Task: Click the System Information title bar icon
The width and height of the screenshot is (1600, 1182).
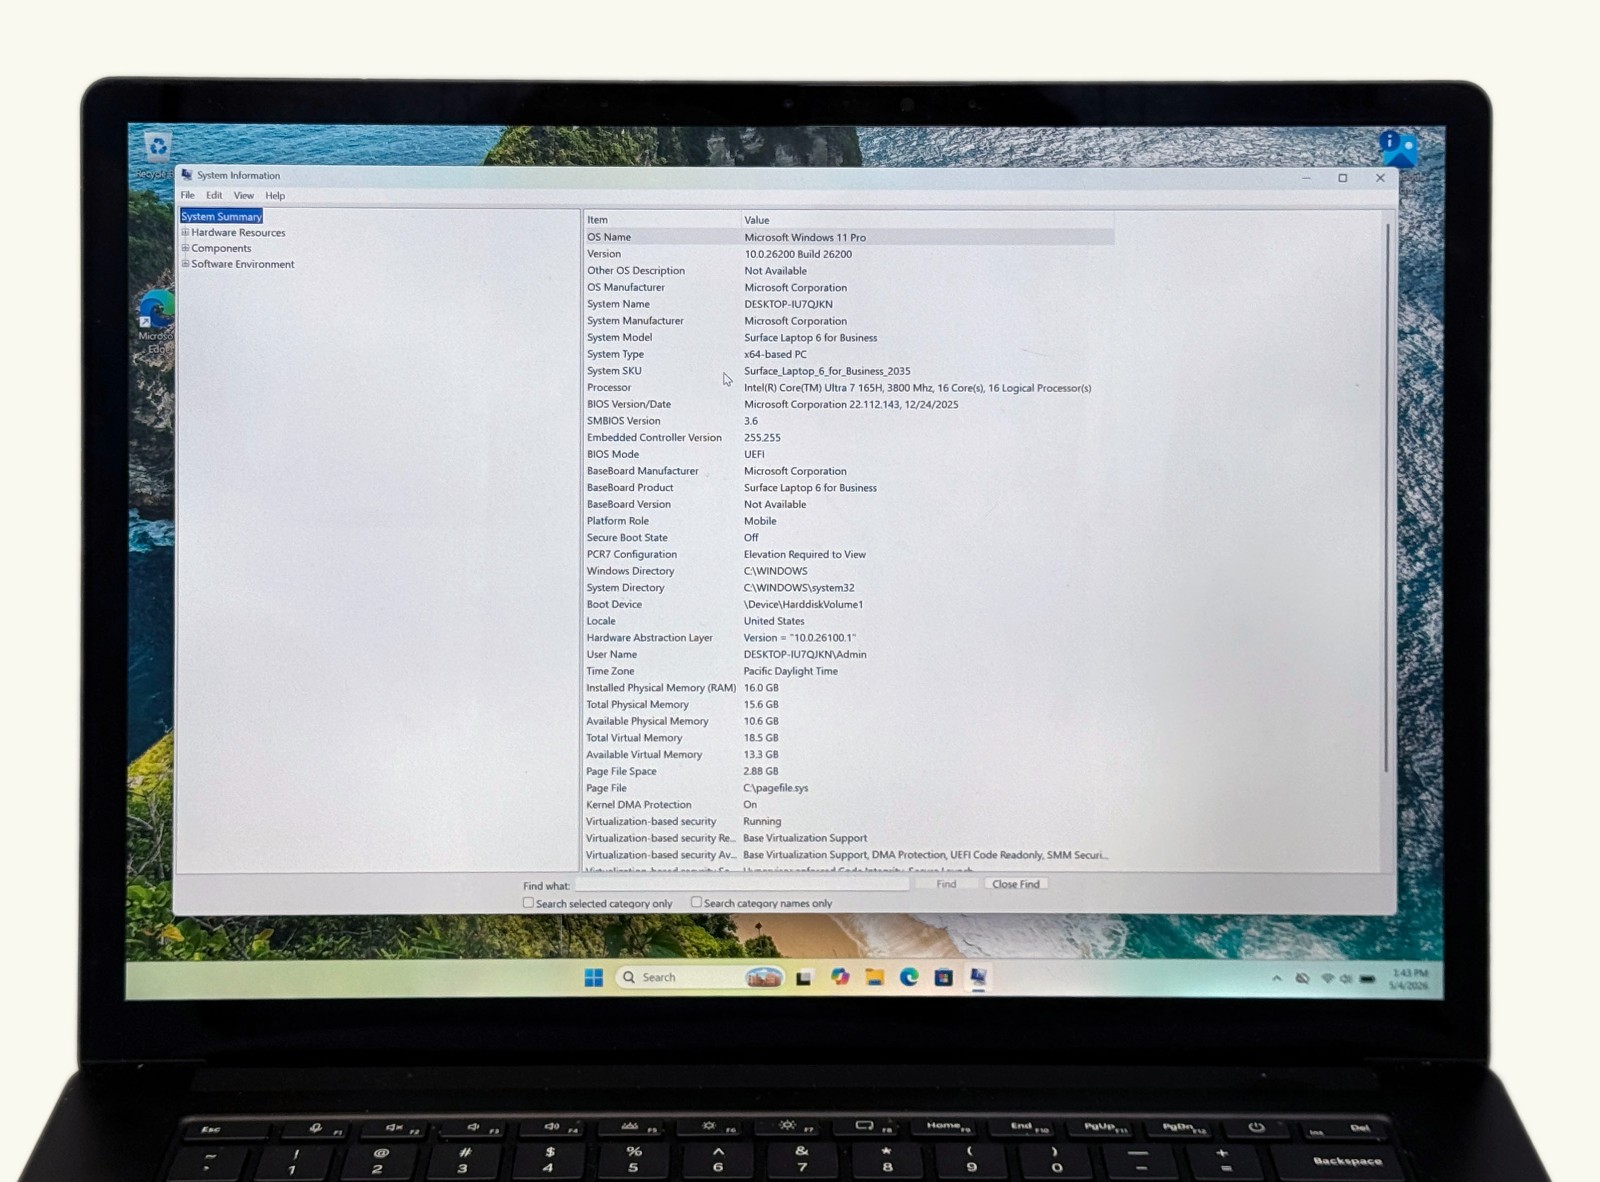Action: tap(187, 175)
